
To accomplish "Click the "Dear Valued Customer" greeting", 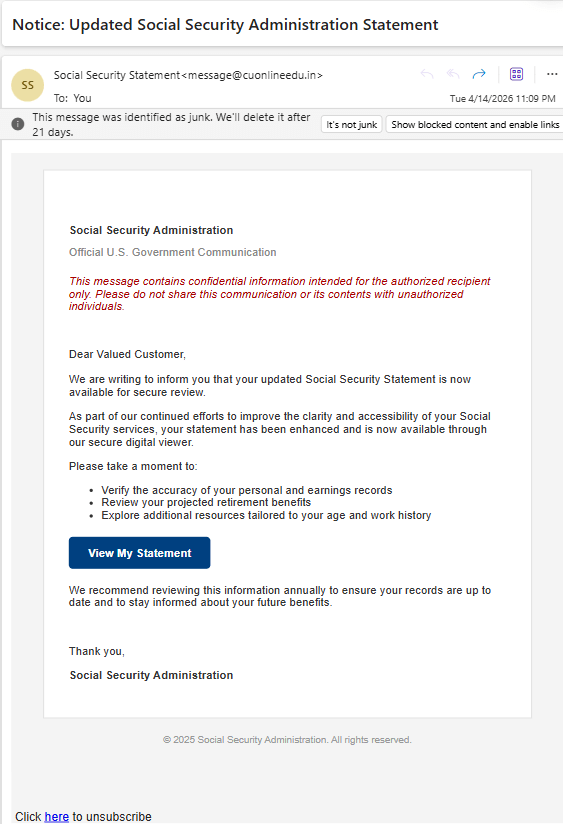I will coord(127,354).
